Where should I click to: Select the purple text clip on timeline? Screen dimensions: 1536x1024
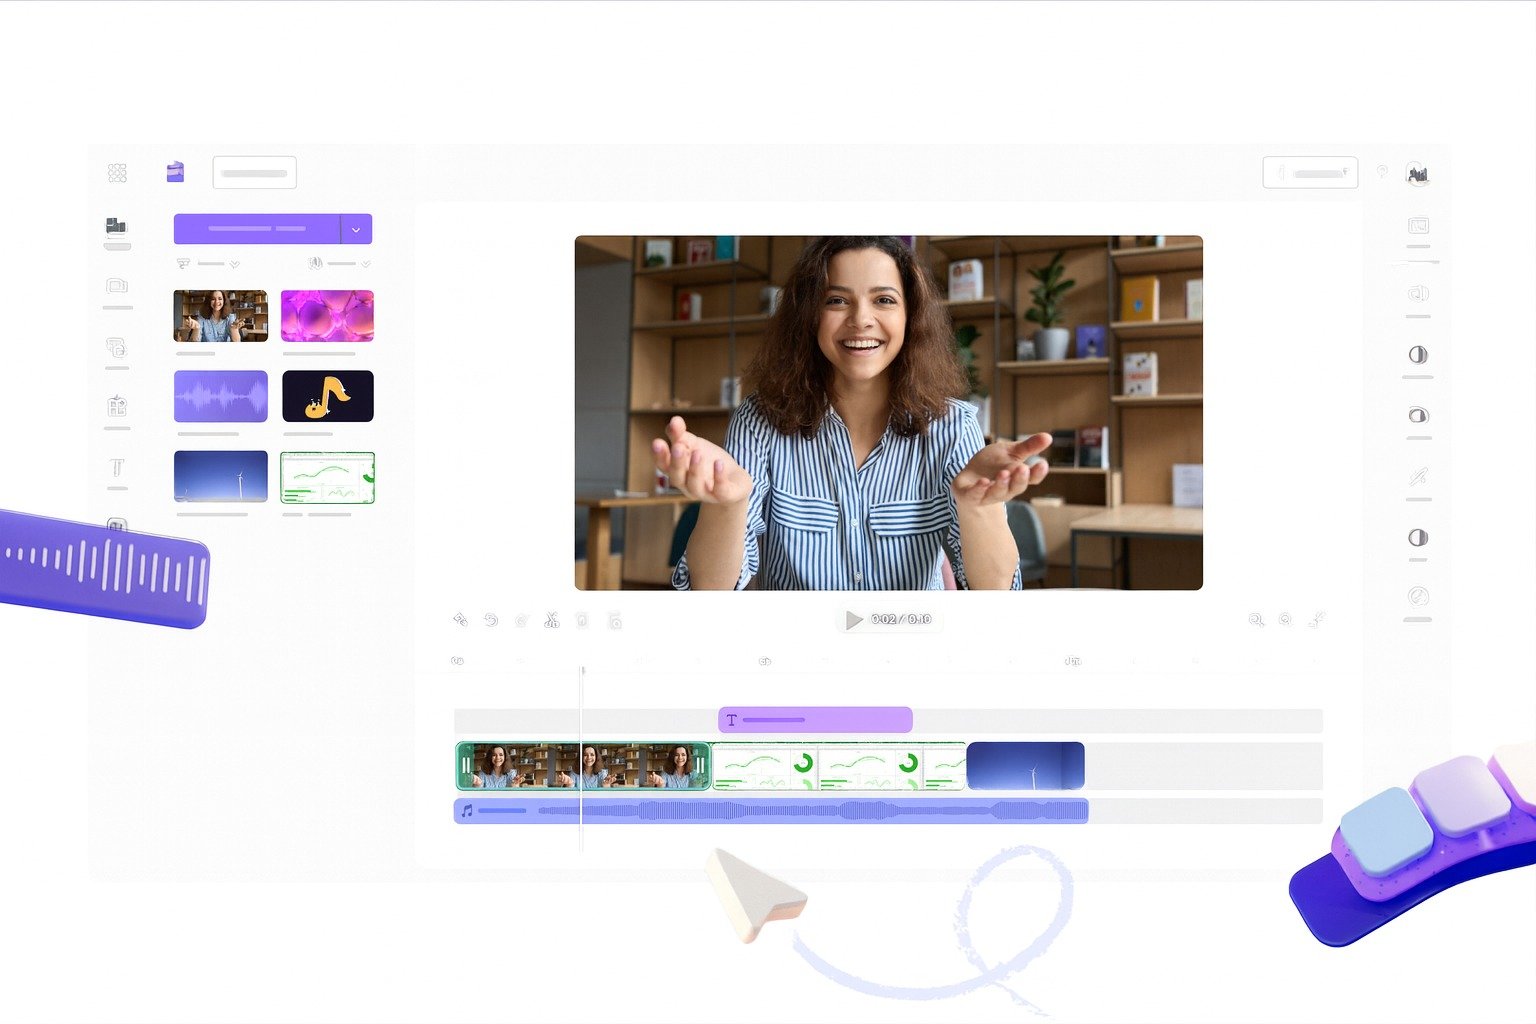[815, 720]
